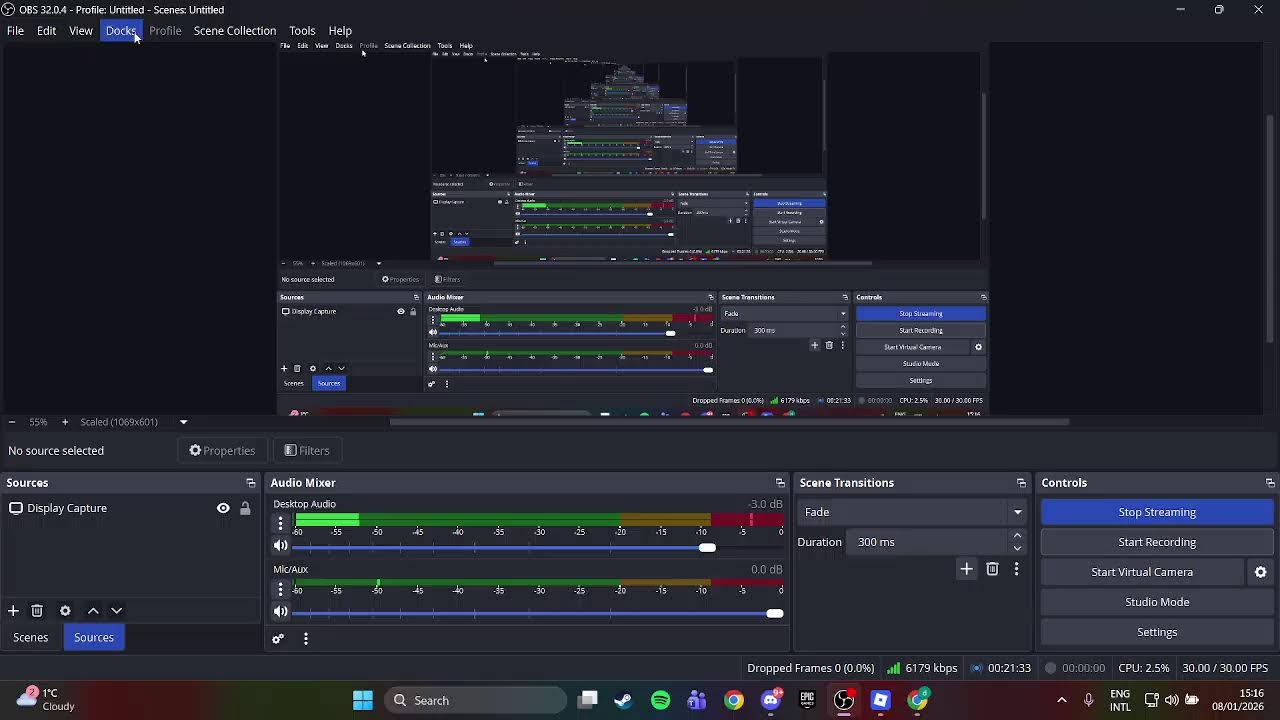Open the Help menu
The width and height of the screenshot is (1280, 720).
click(340, 31)
